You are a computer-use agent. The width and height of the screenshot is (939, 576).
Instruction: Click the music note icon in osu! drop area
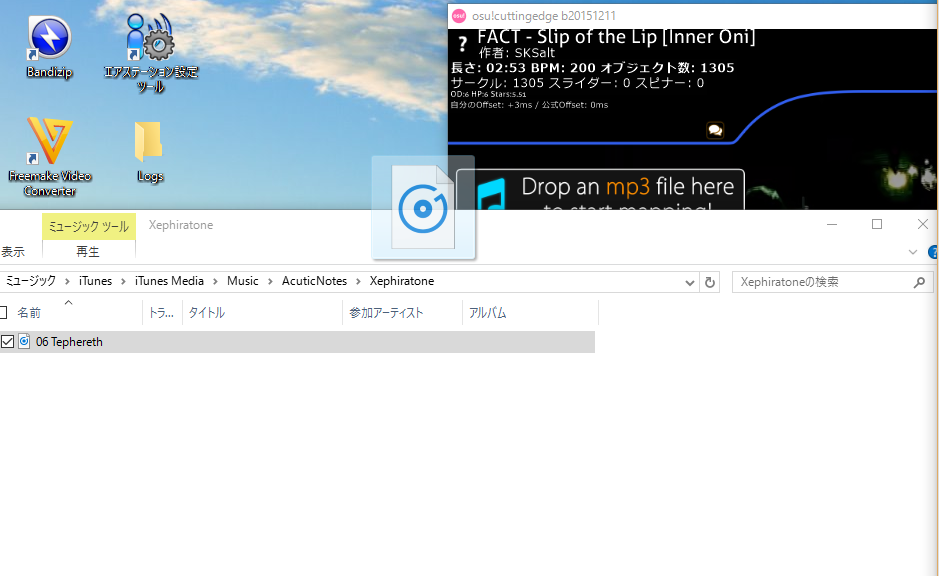(492, 194)
